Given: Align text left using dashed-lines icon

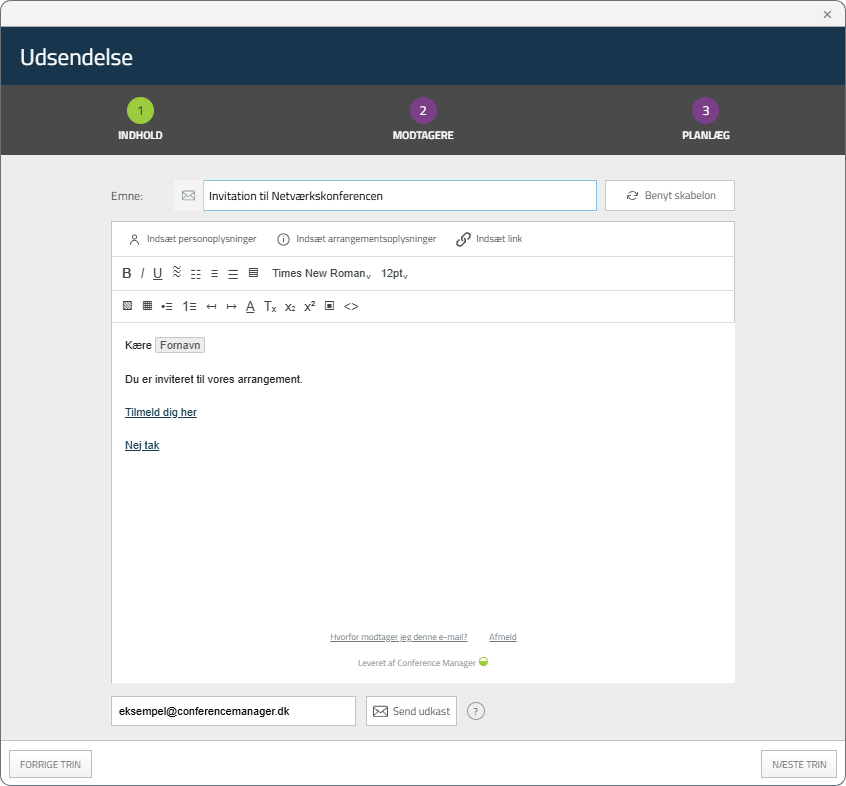Looking at the screenshot, I should (196, 274).
